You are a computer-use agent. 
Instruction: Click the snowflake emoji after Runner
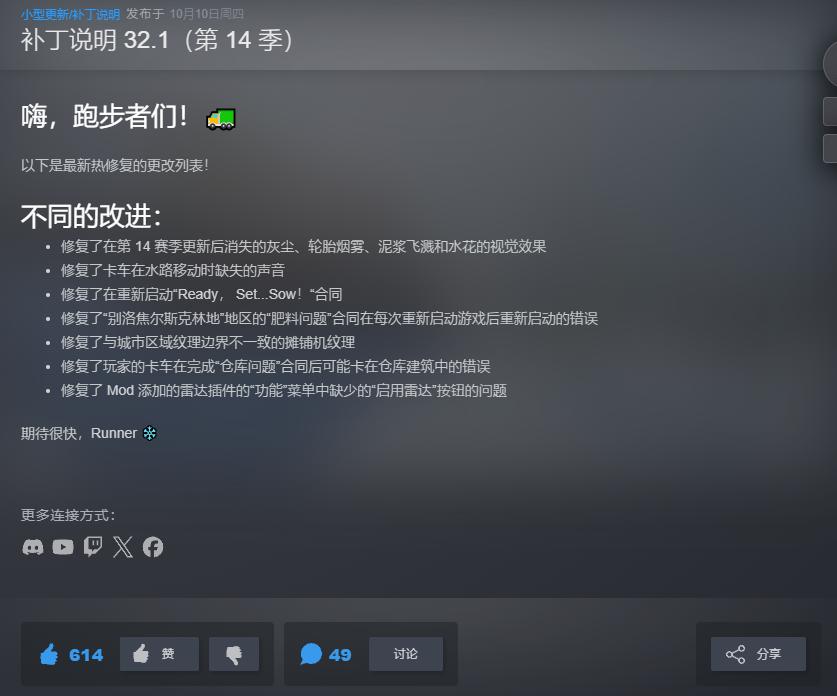[150, 433]
